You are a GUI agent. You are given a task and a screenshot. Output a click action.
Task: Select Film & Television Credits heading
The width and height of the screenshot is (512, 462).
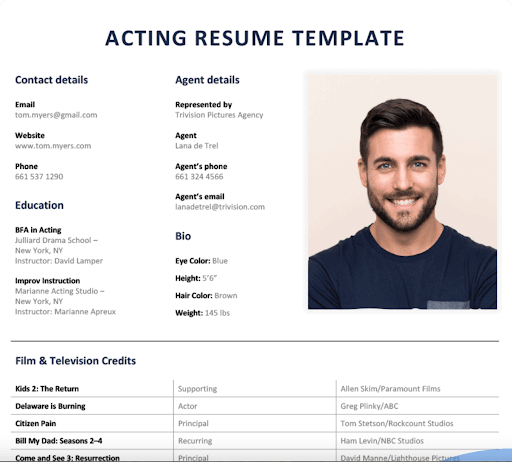coord(75,361)
